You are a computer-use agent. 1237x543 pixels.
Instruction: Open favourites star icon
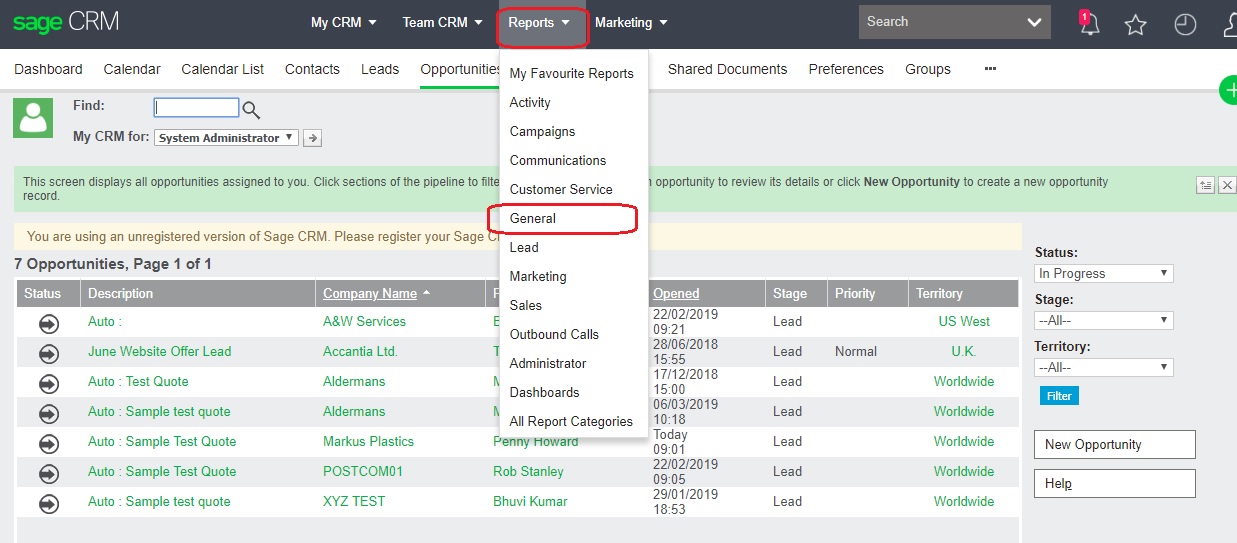pyautogui.click(x=1135, y=25)
